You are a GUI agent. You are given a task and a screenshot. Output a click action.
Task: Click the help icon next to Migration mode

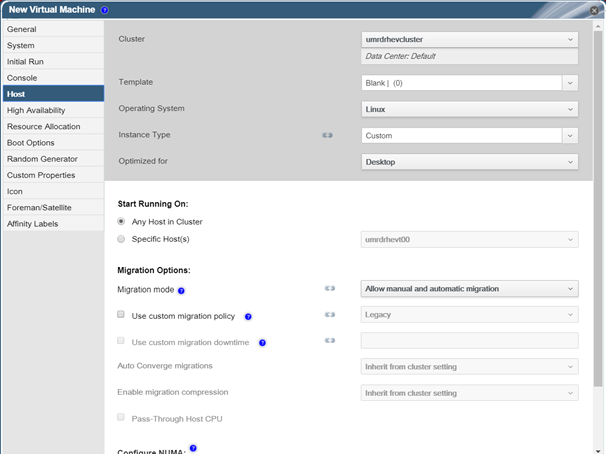(181, 291)
